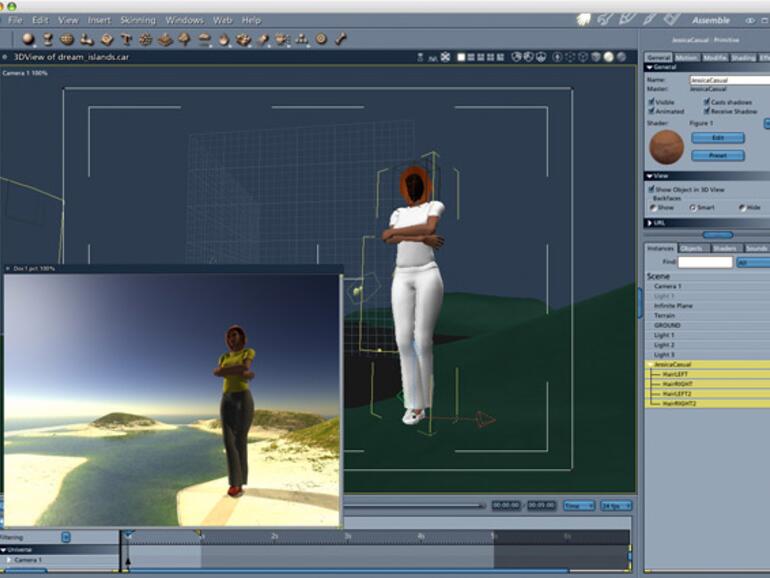The height and width of the screenshot is (578, 770).
Task: Expand the URL section
Action: pyautogui.click(x=650, y=222)
